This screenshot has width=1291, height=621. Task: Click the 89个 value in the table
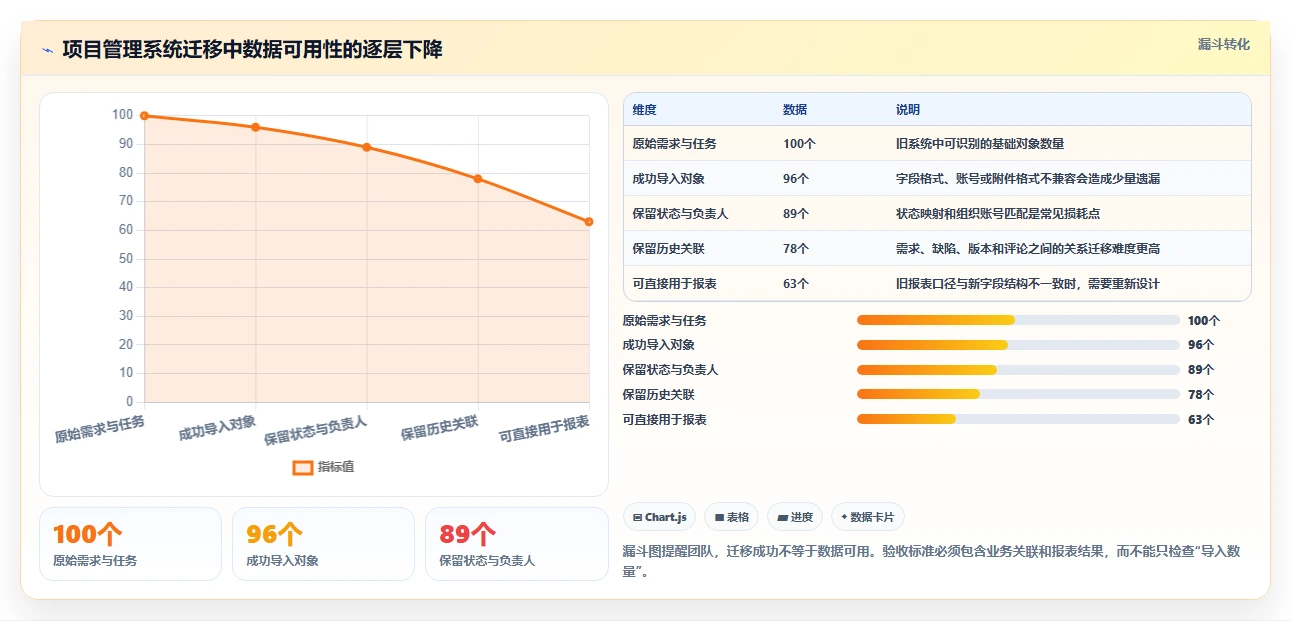point(796,214)
